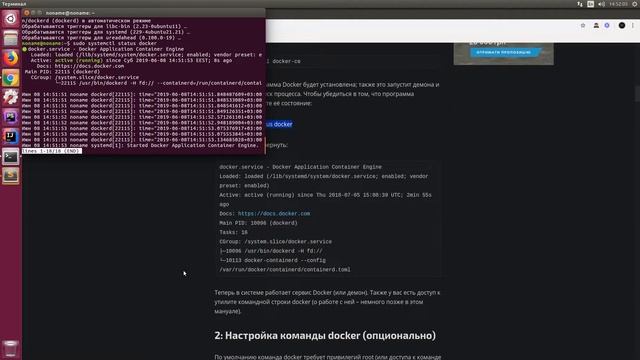Viewport: 640px width, 360px height.
Task: Close the terminal window
Action: (27, 13)
